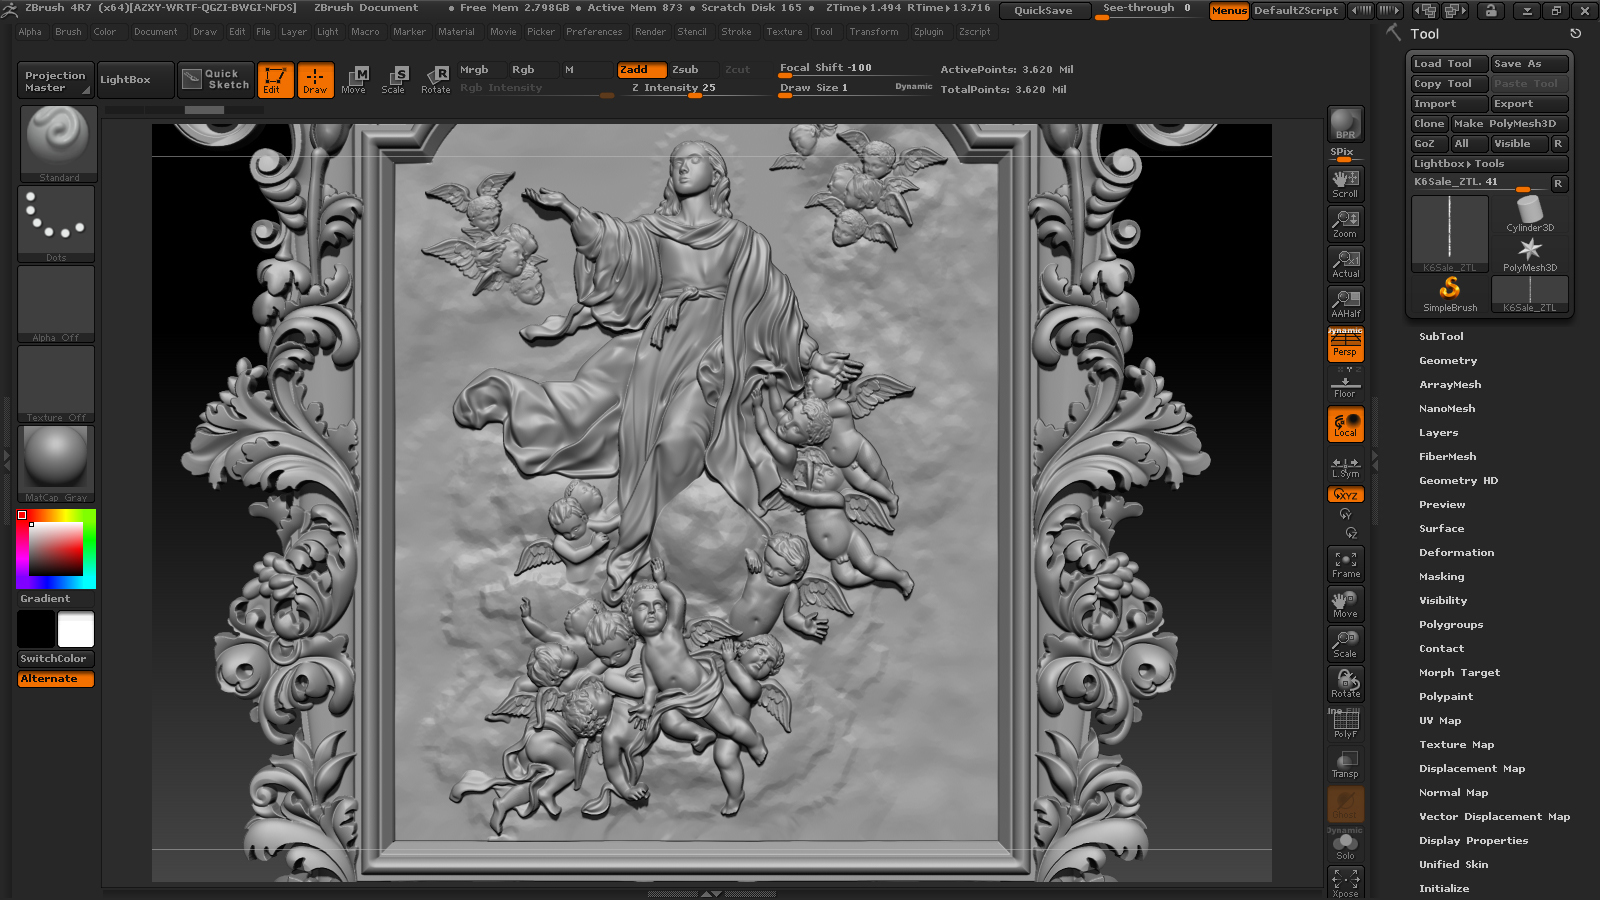The image size is (1600, 900).
Task: Toggle Persp perspective mode
Action: pos(1345,345)
